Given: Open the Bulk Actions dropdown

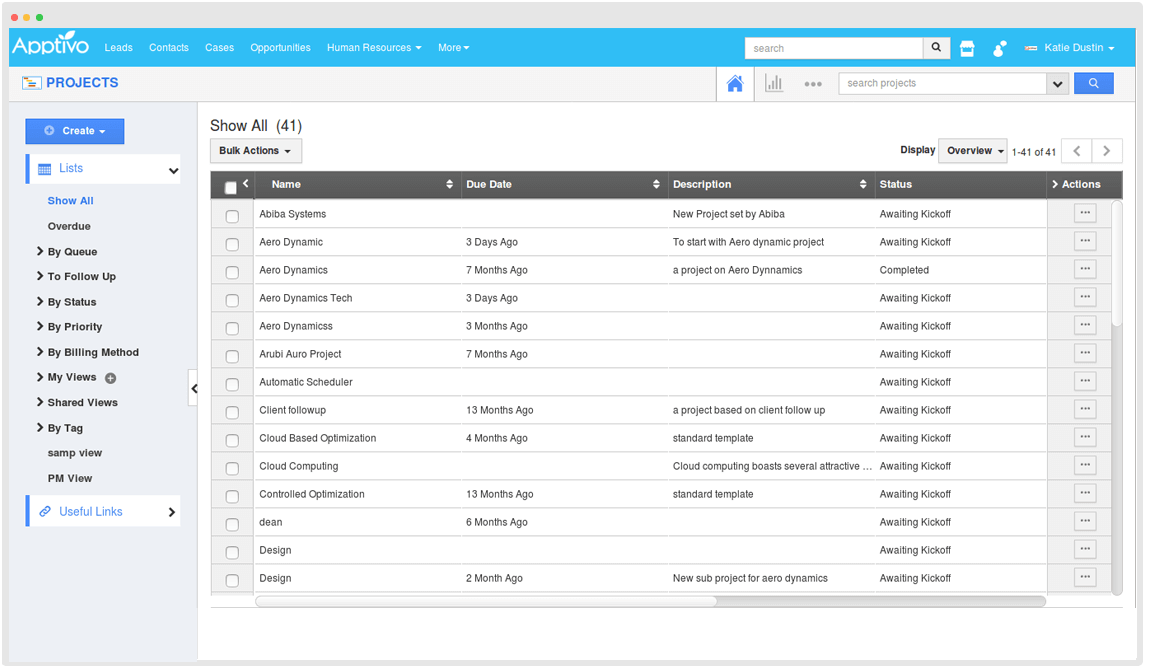Looking at the screenshot, I should (x=255, y=151).
